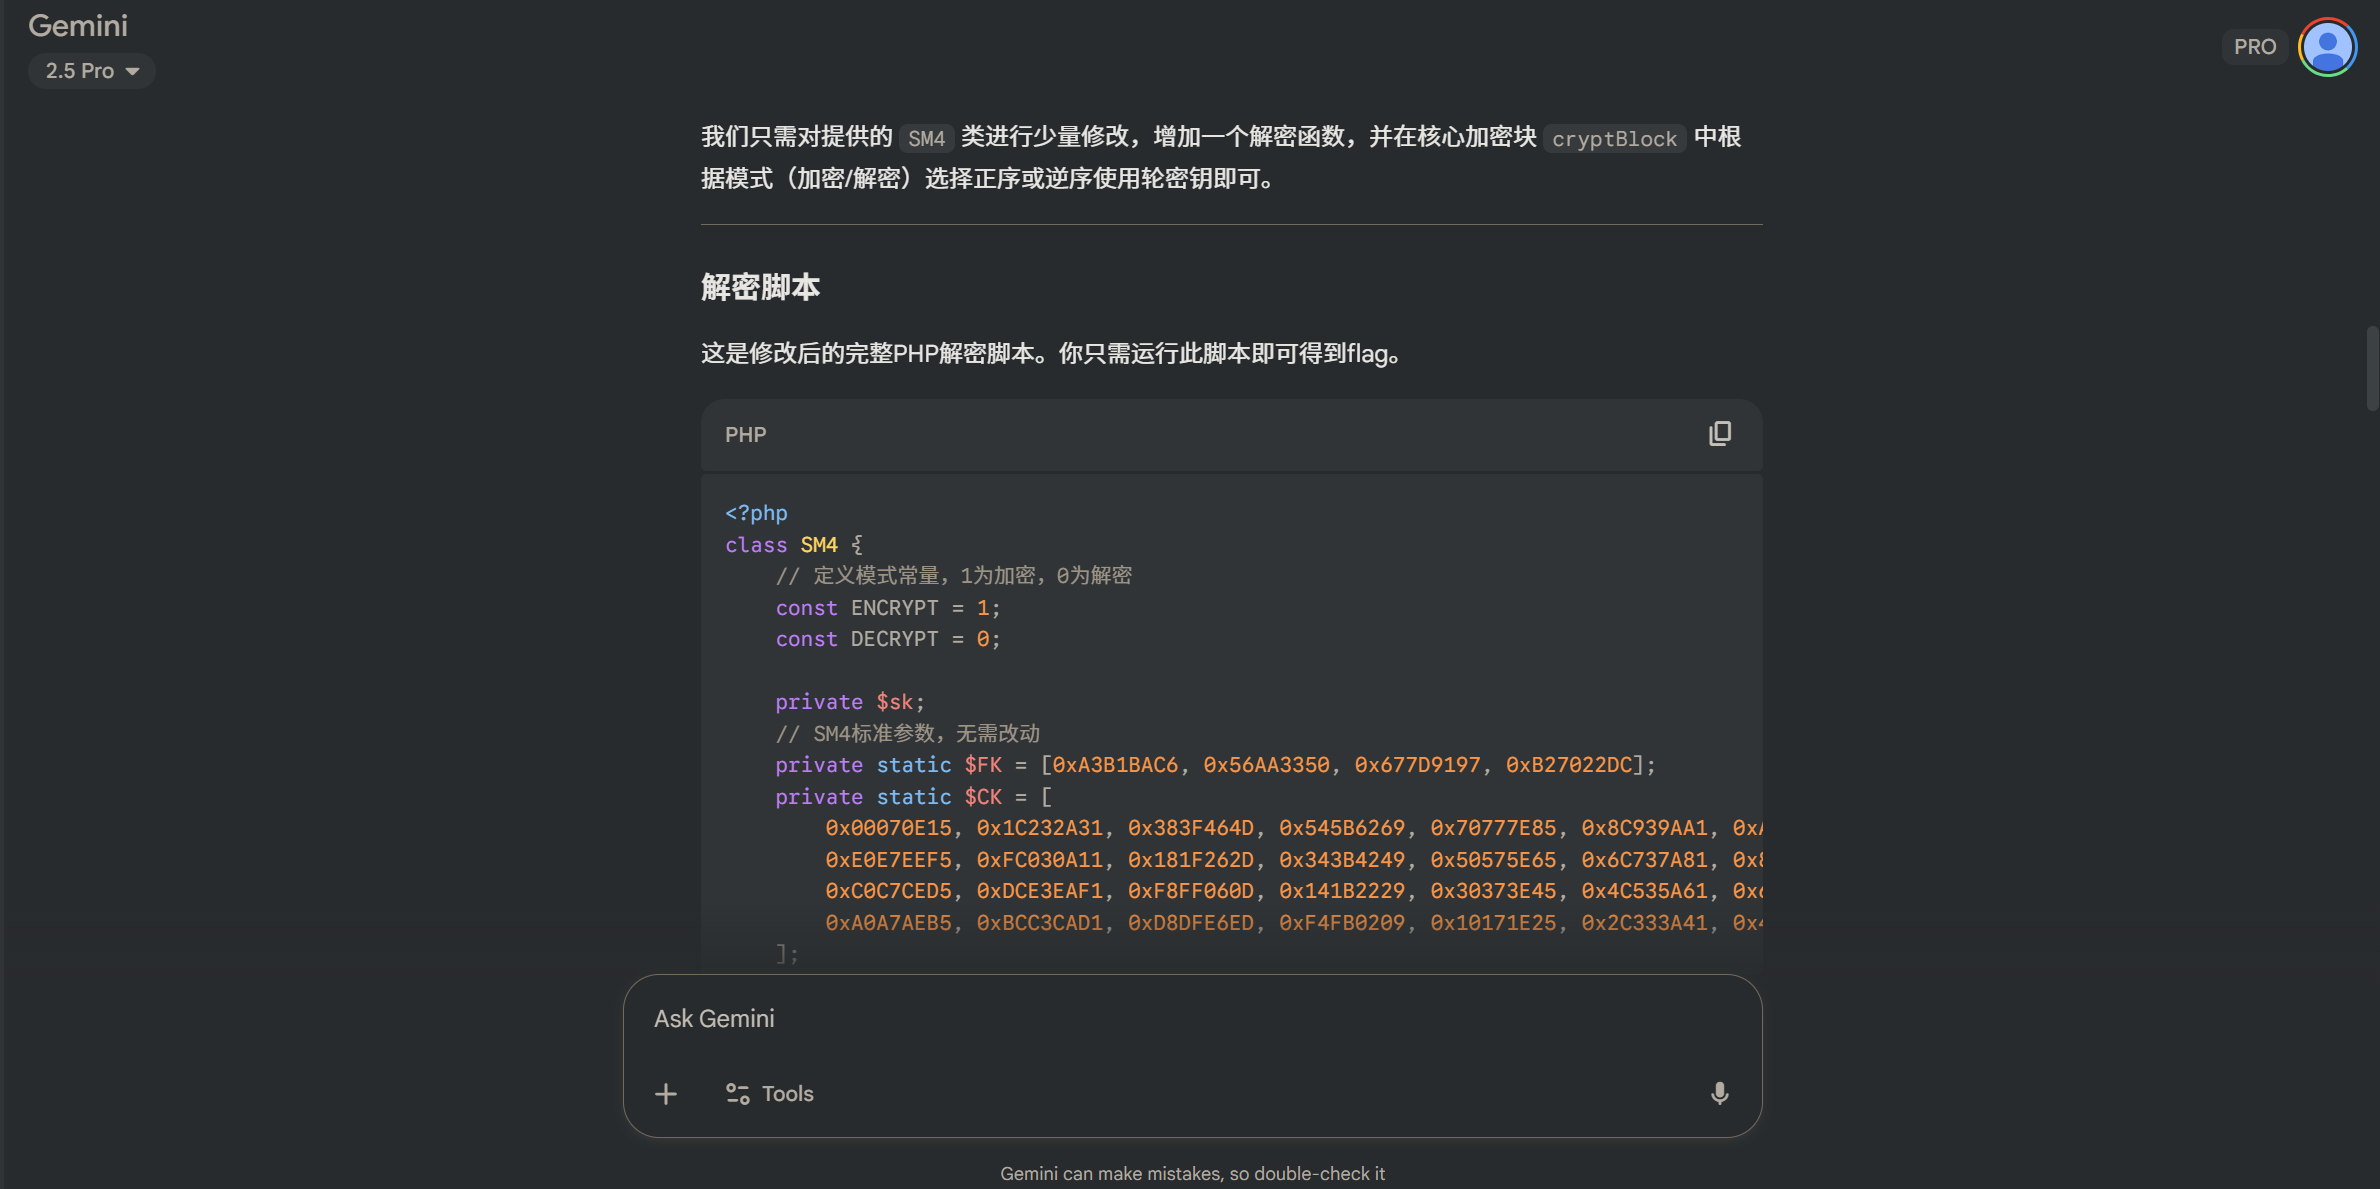
Task: Start voice input with microphone
Action: tap(1719, 1093)
